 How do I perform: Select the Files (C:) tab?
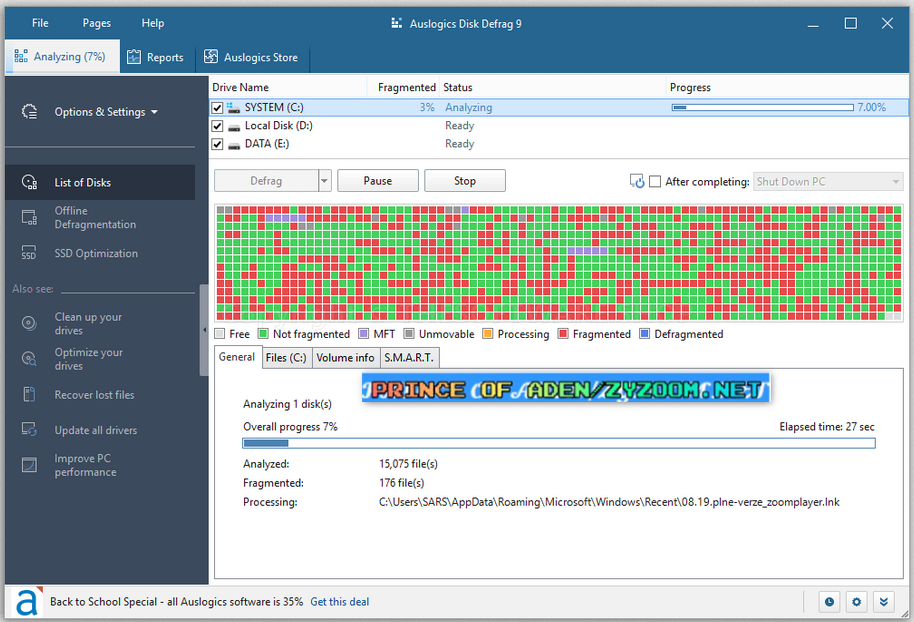click(286, 358)
